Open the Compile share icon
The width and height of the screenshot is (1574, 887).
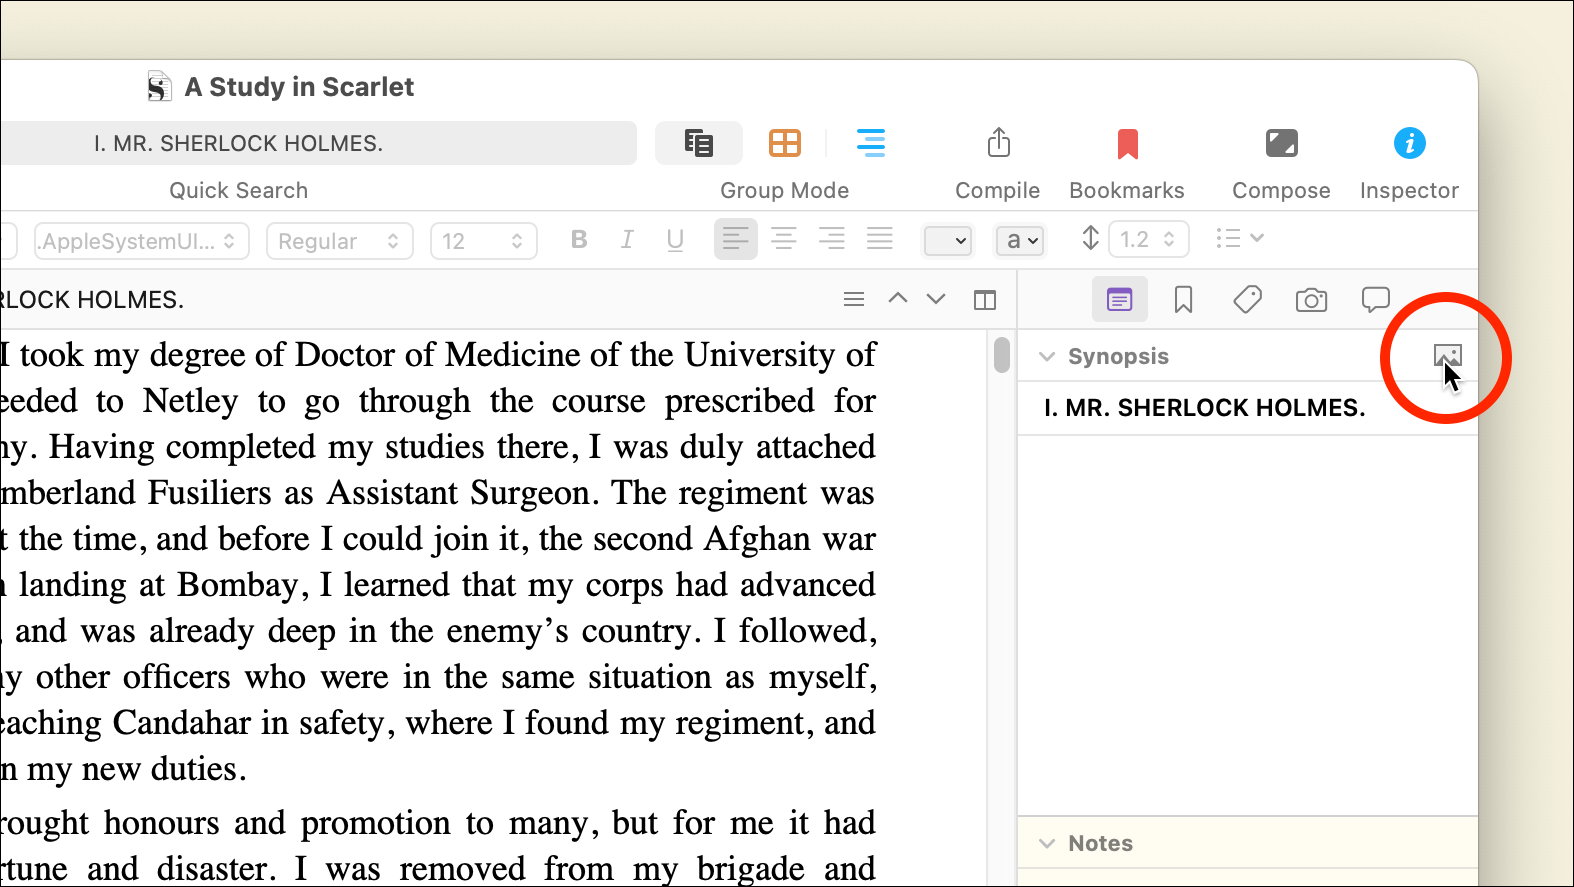pyautogui.click(x=998, y=144)
